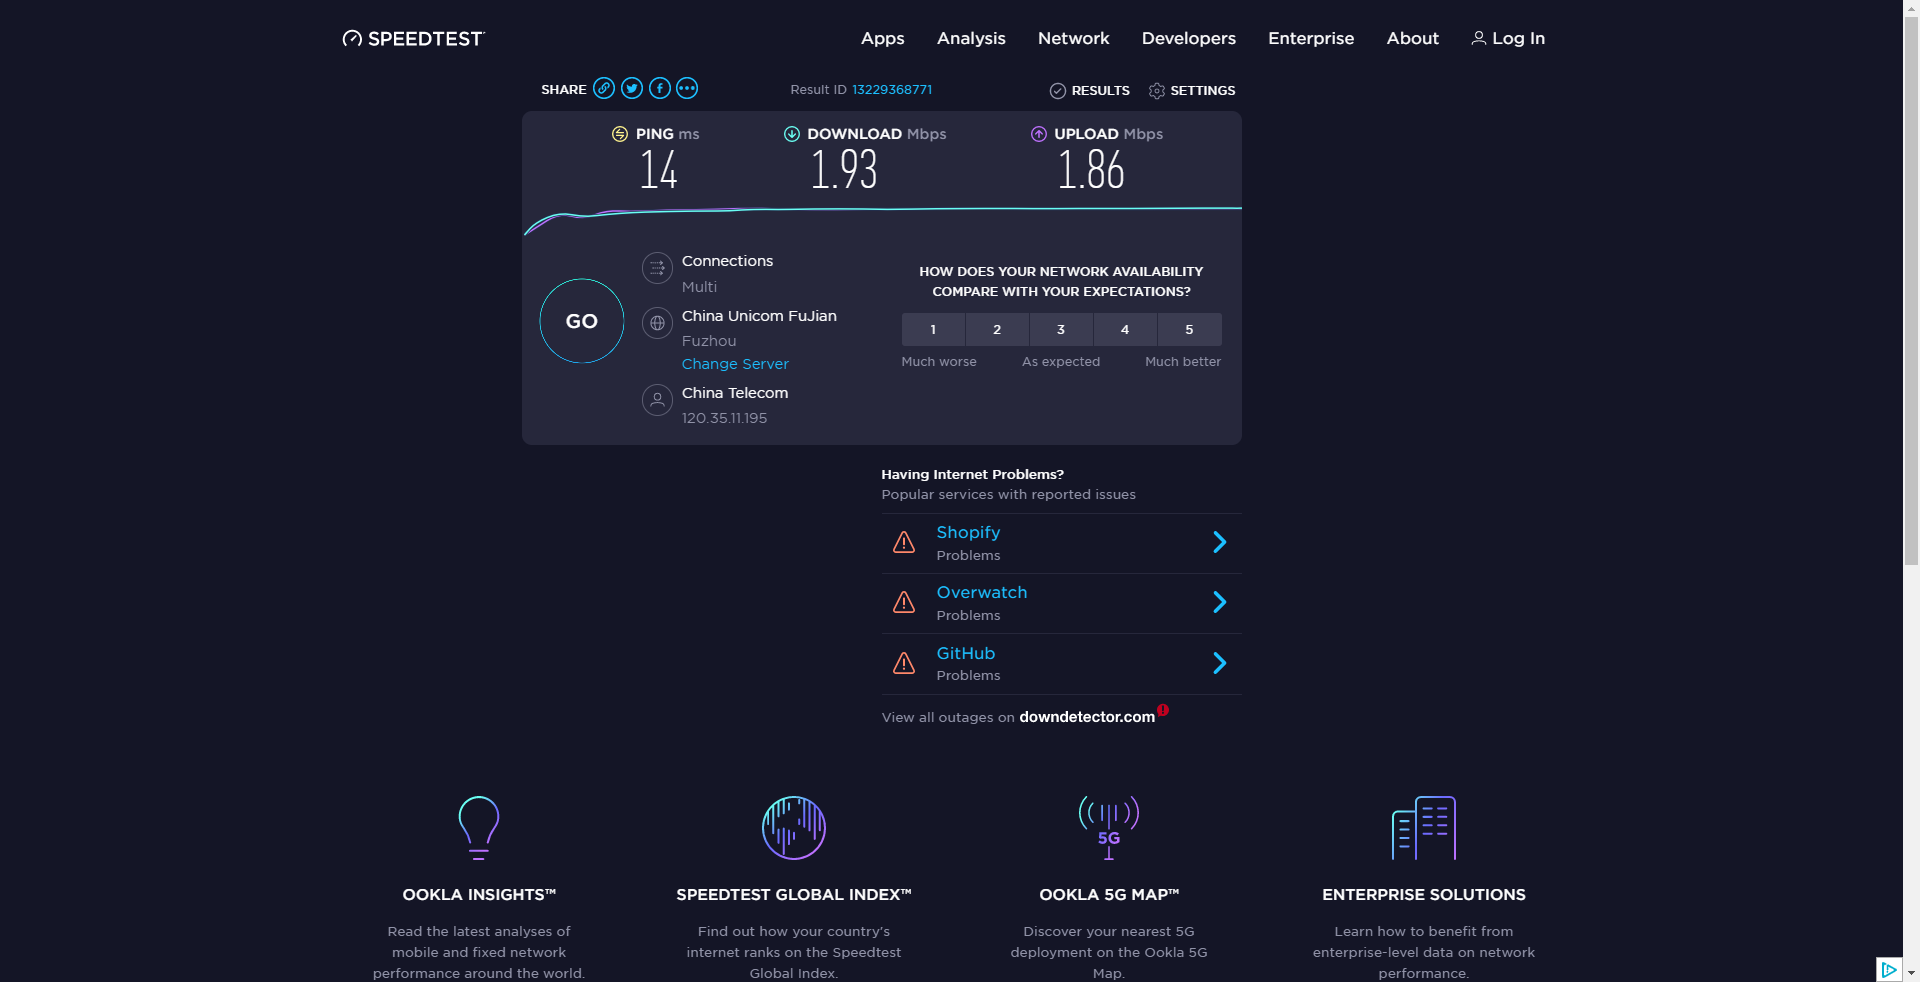Viewport: 1920px width, 982px height.
Task: Rate network availability as 4
Action: click(1125, 329)
